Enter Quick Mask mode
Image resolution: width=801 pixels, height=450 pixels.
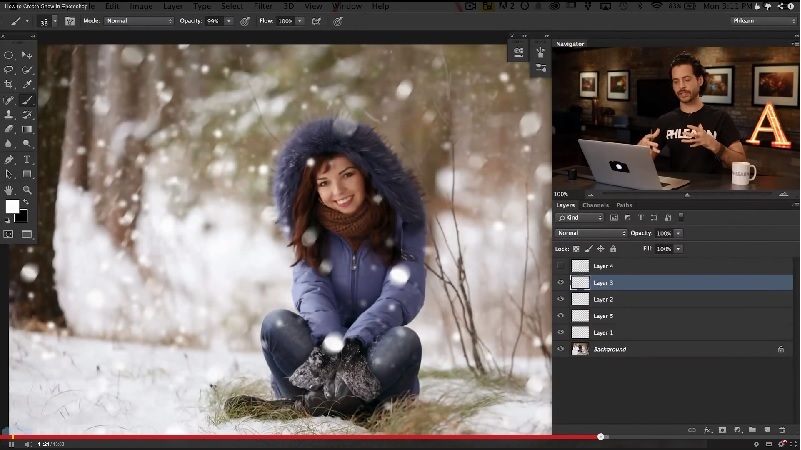point(9,234)
